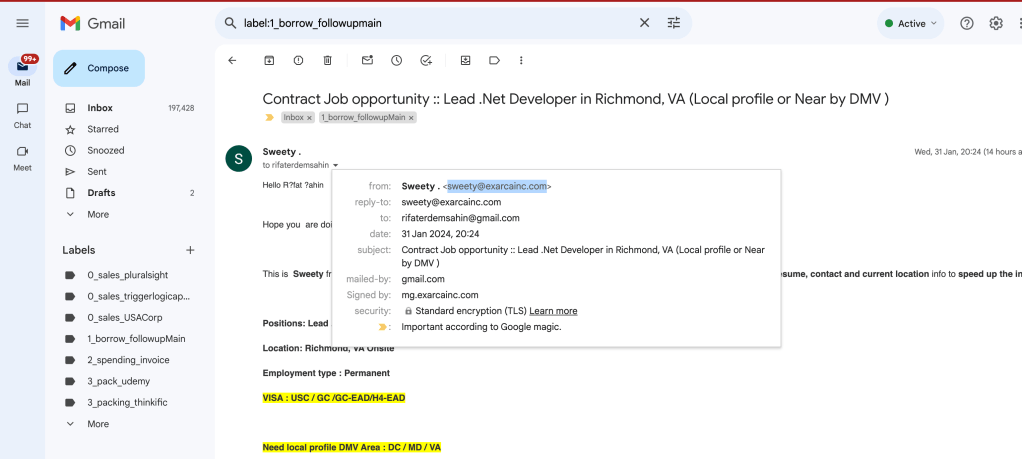This screenshot has height=459, width=1022.
Task: Click the sender name Sweety . header
Action: pos(282,152)
